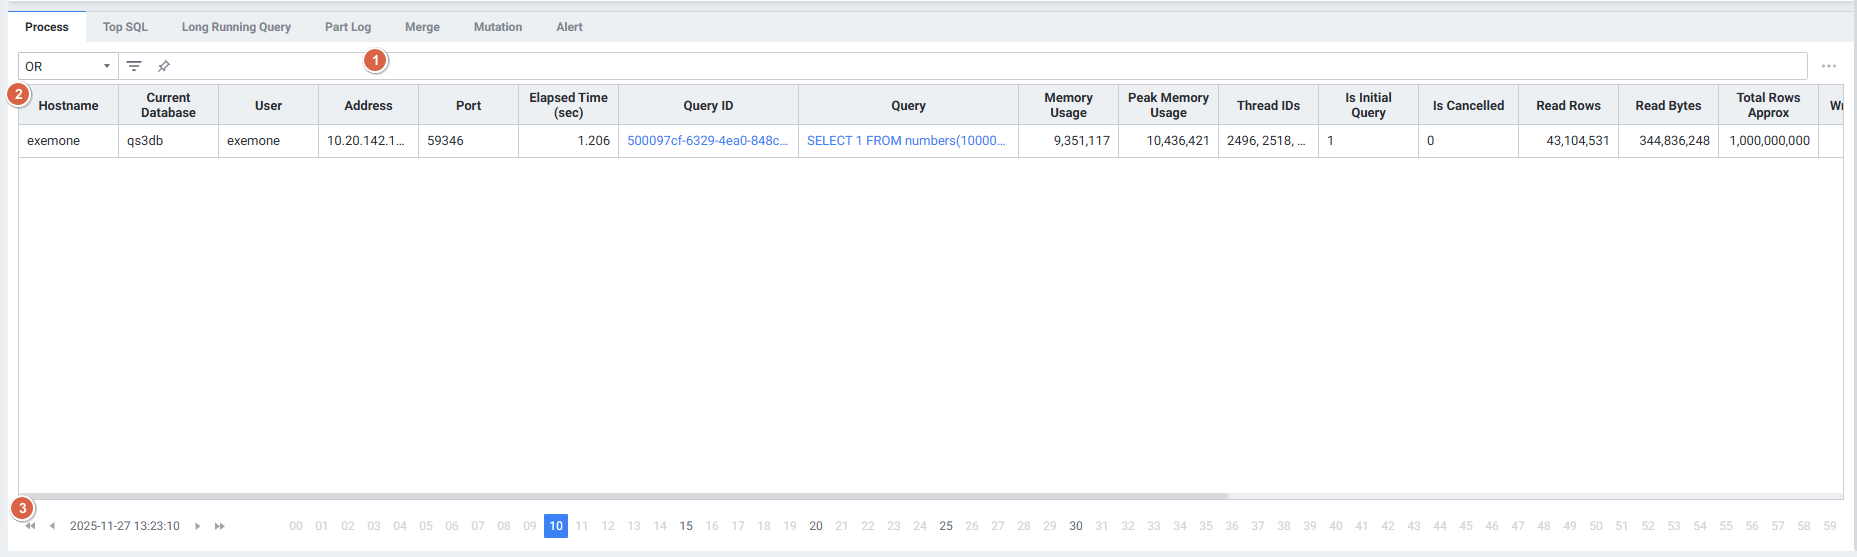This screenshot has width=1857, height=557.
Task: Click the pin icon in filter bar
Action: click(x=164, y=66)
